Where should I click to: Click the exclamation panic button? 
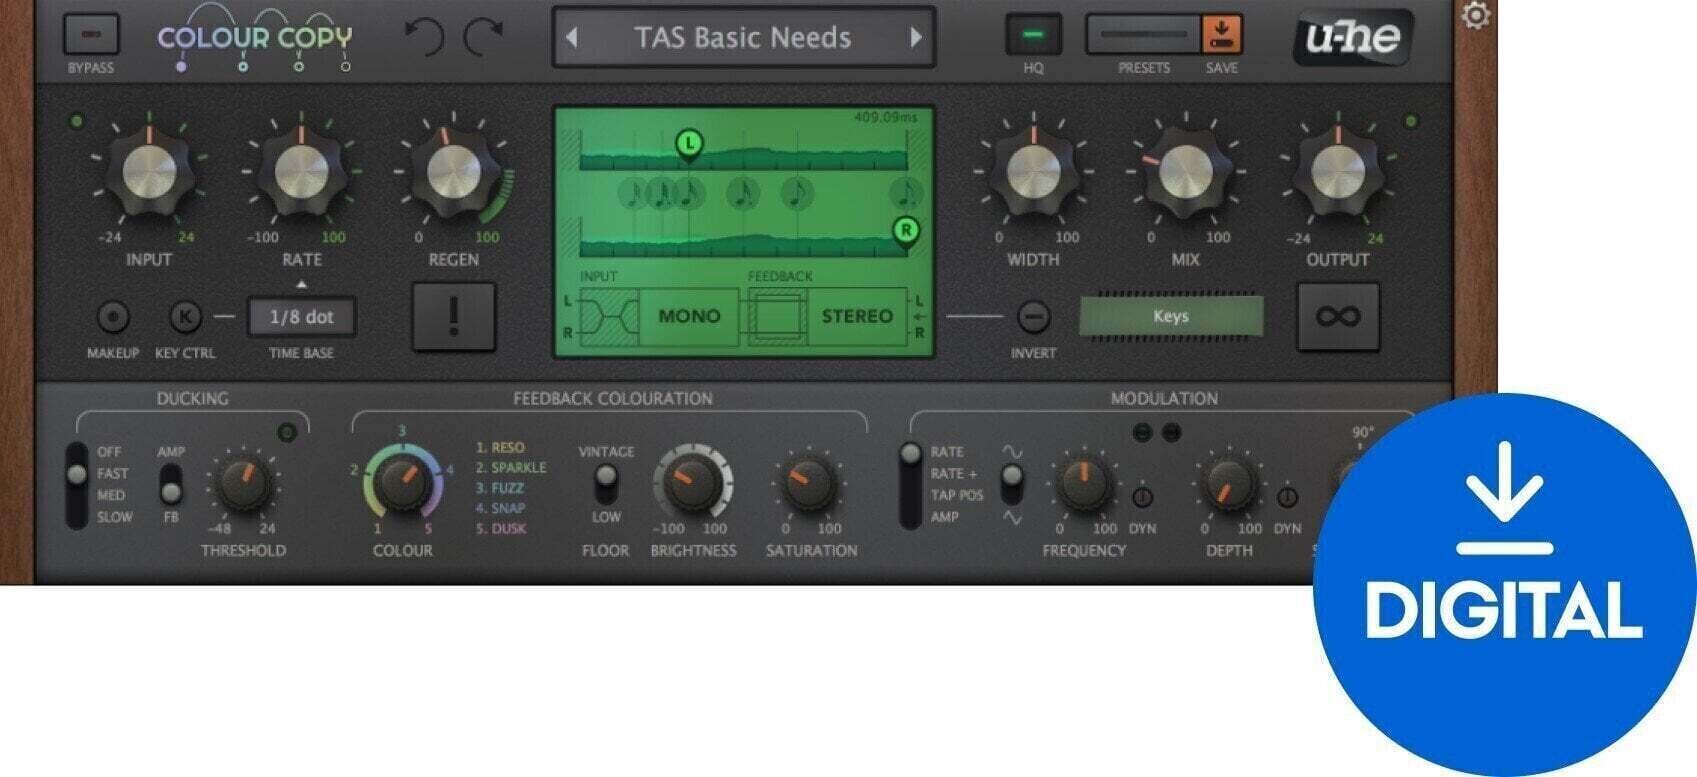pyautogui.click(x=454, y=316)
